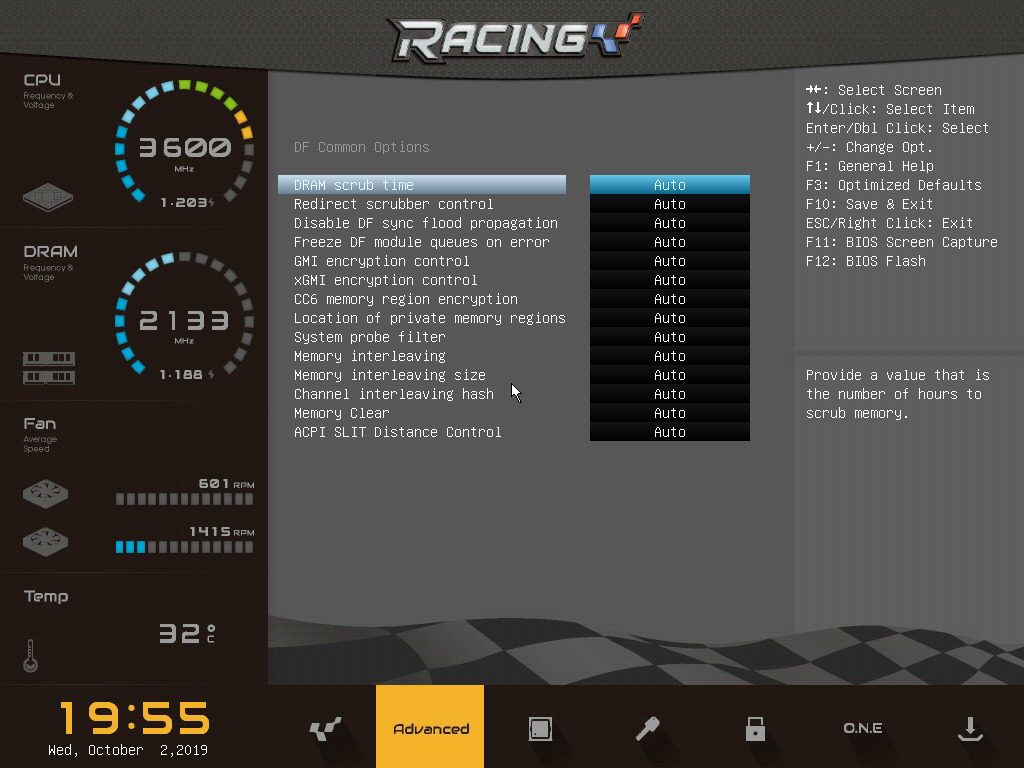This screenshot has width=1024, height=768.
Task: Open Disable DF sync flood propagation value
Action: [x=669, y=223]
